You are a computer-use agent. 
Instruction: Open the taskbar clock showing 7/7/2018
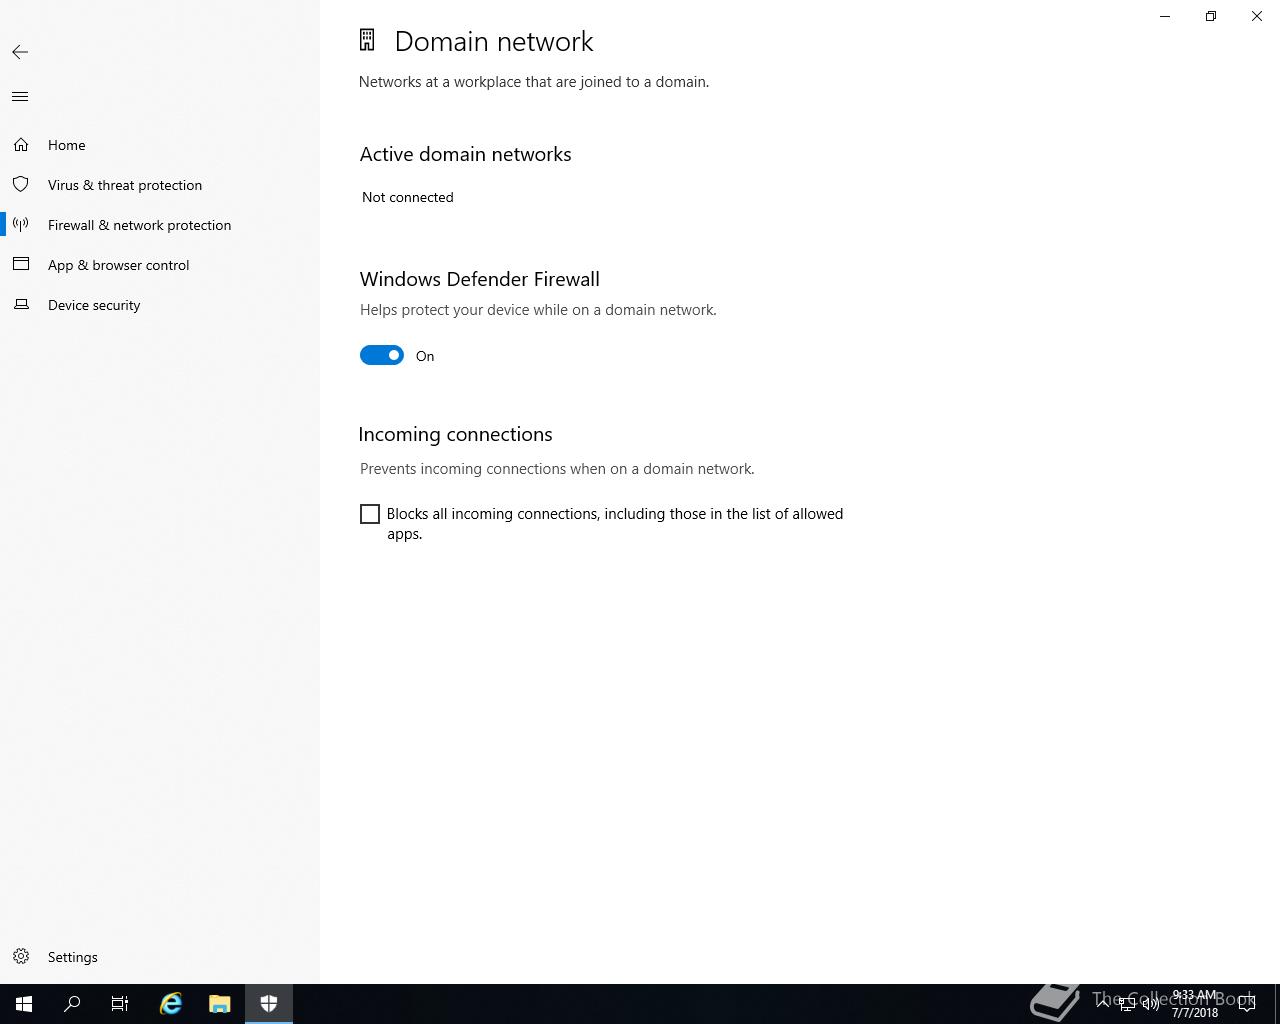(x=1195, y=1004)
